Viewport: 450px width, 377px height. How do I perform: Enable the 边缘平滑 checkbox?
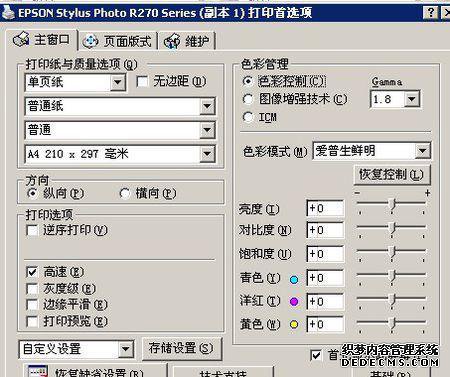[x=32, y=305]
